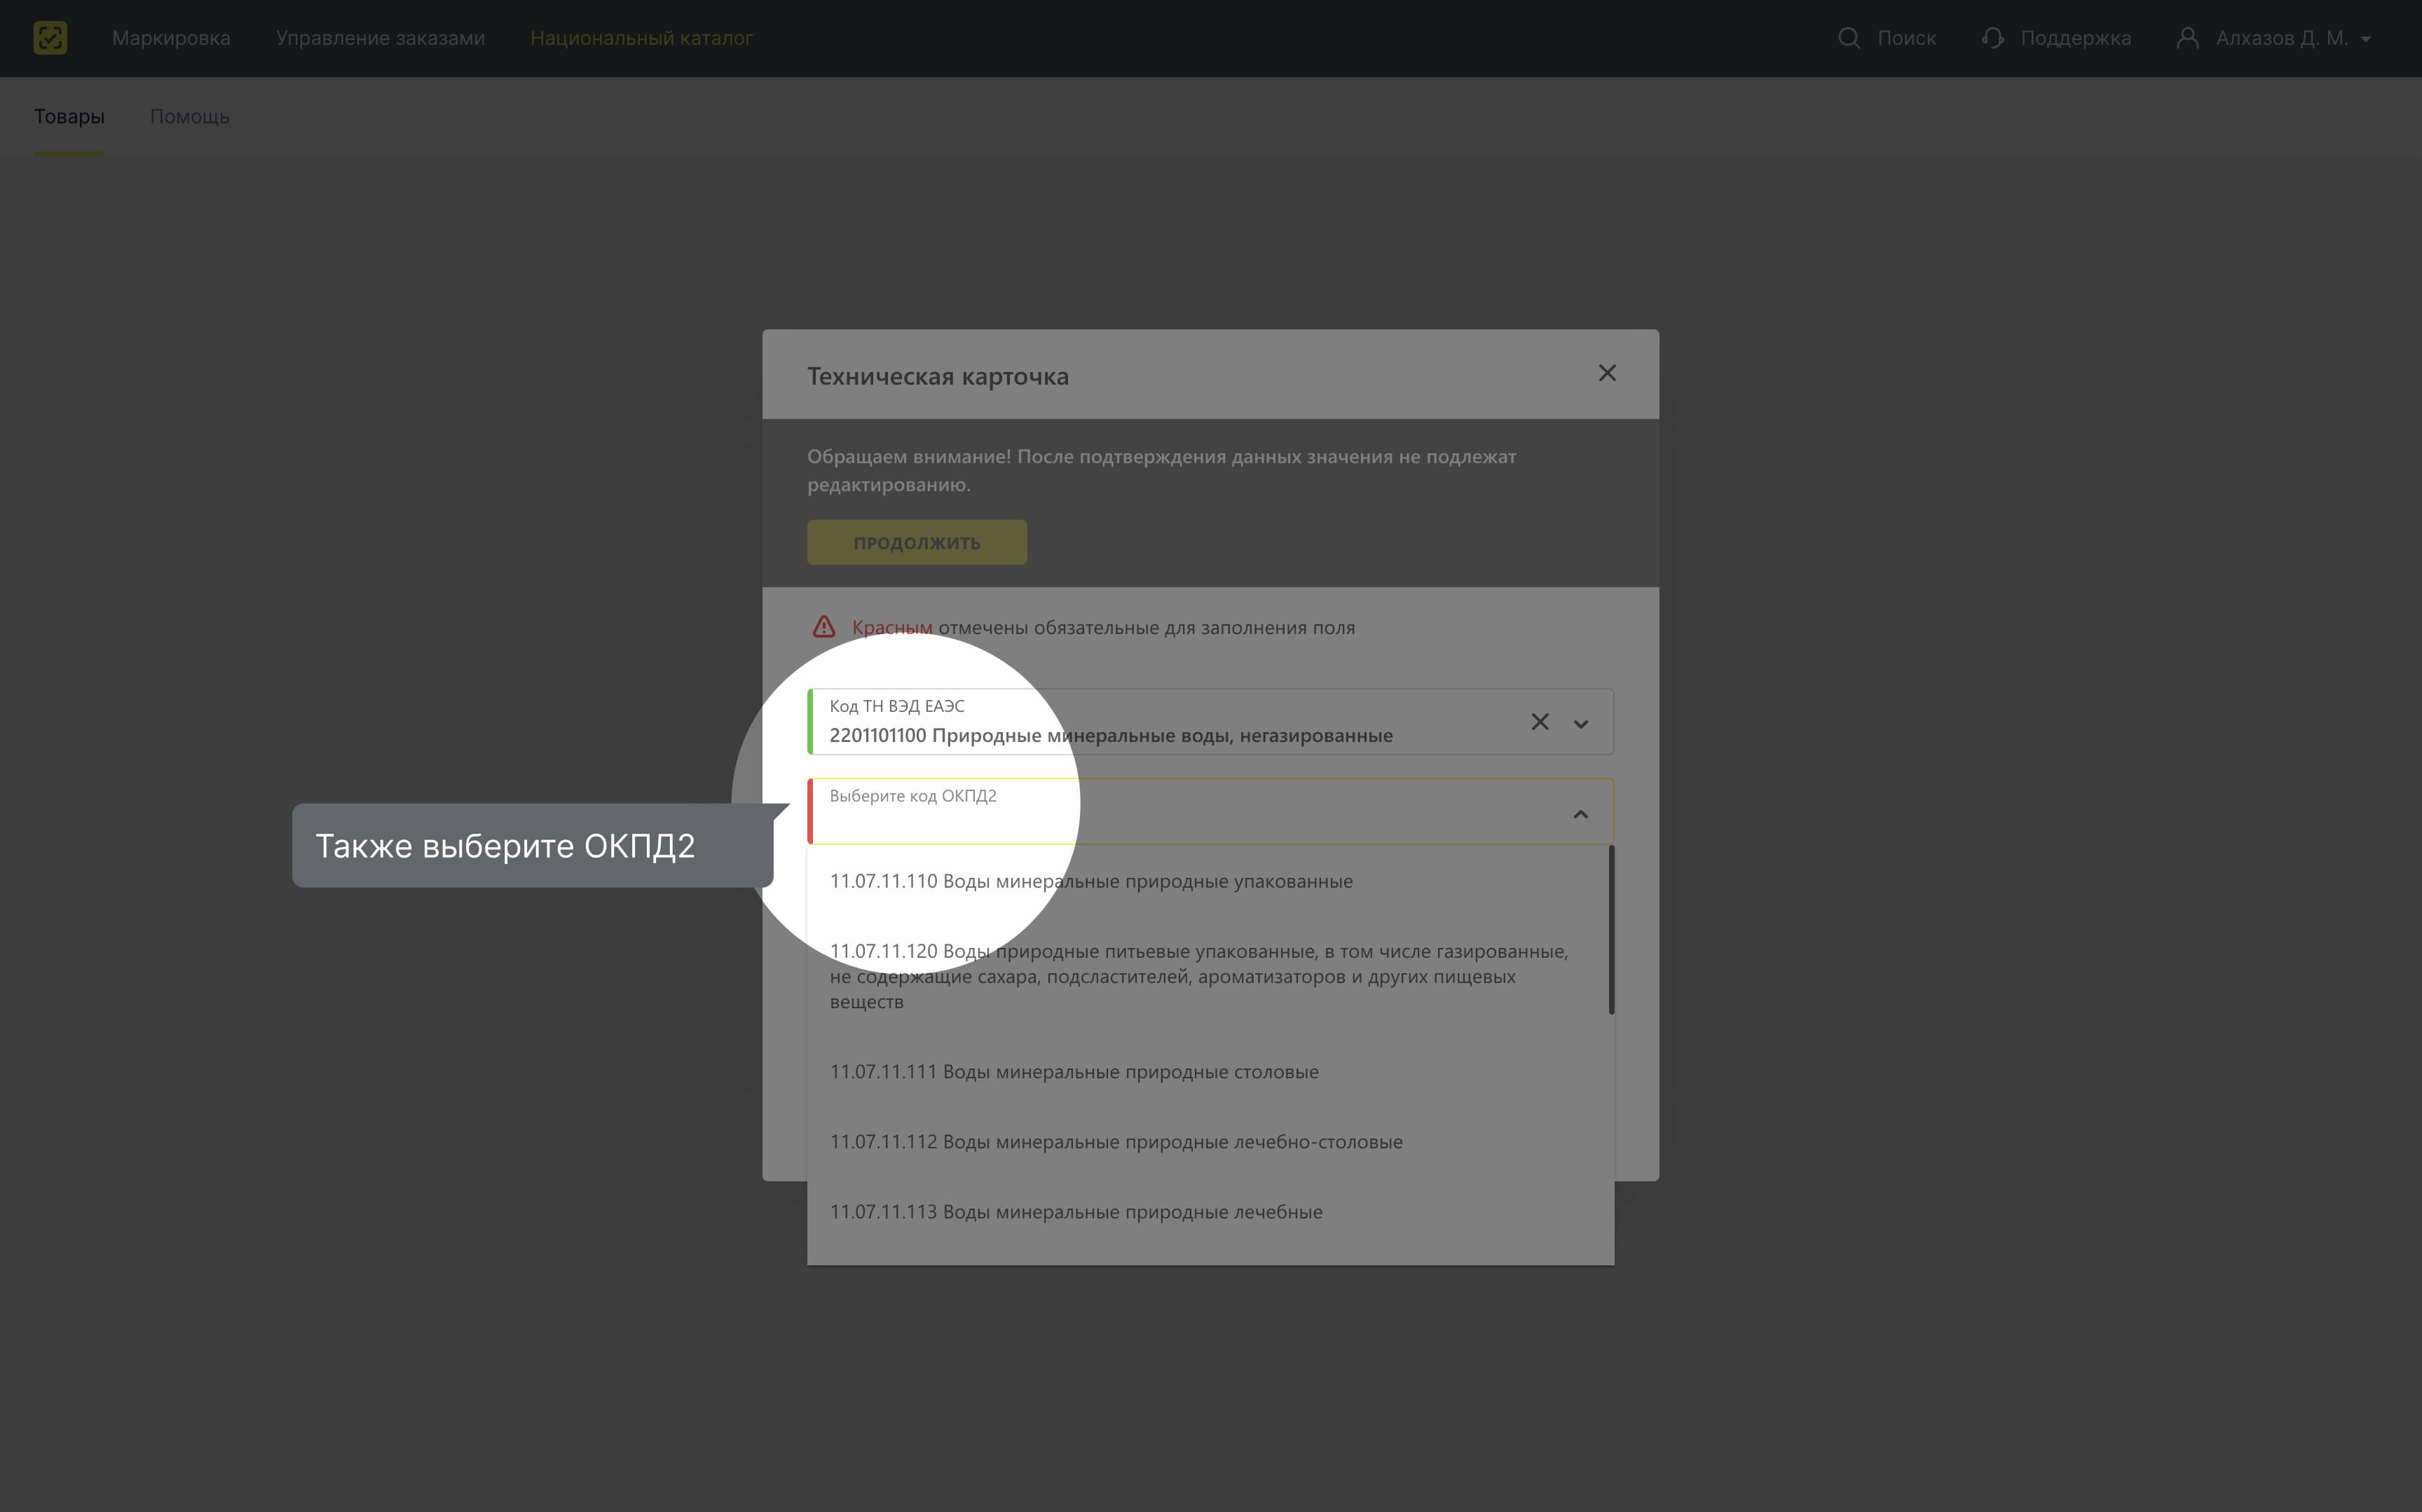
Task: Switch to the Товары tab
Action: [69, 116]
